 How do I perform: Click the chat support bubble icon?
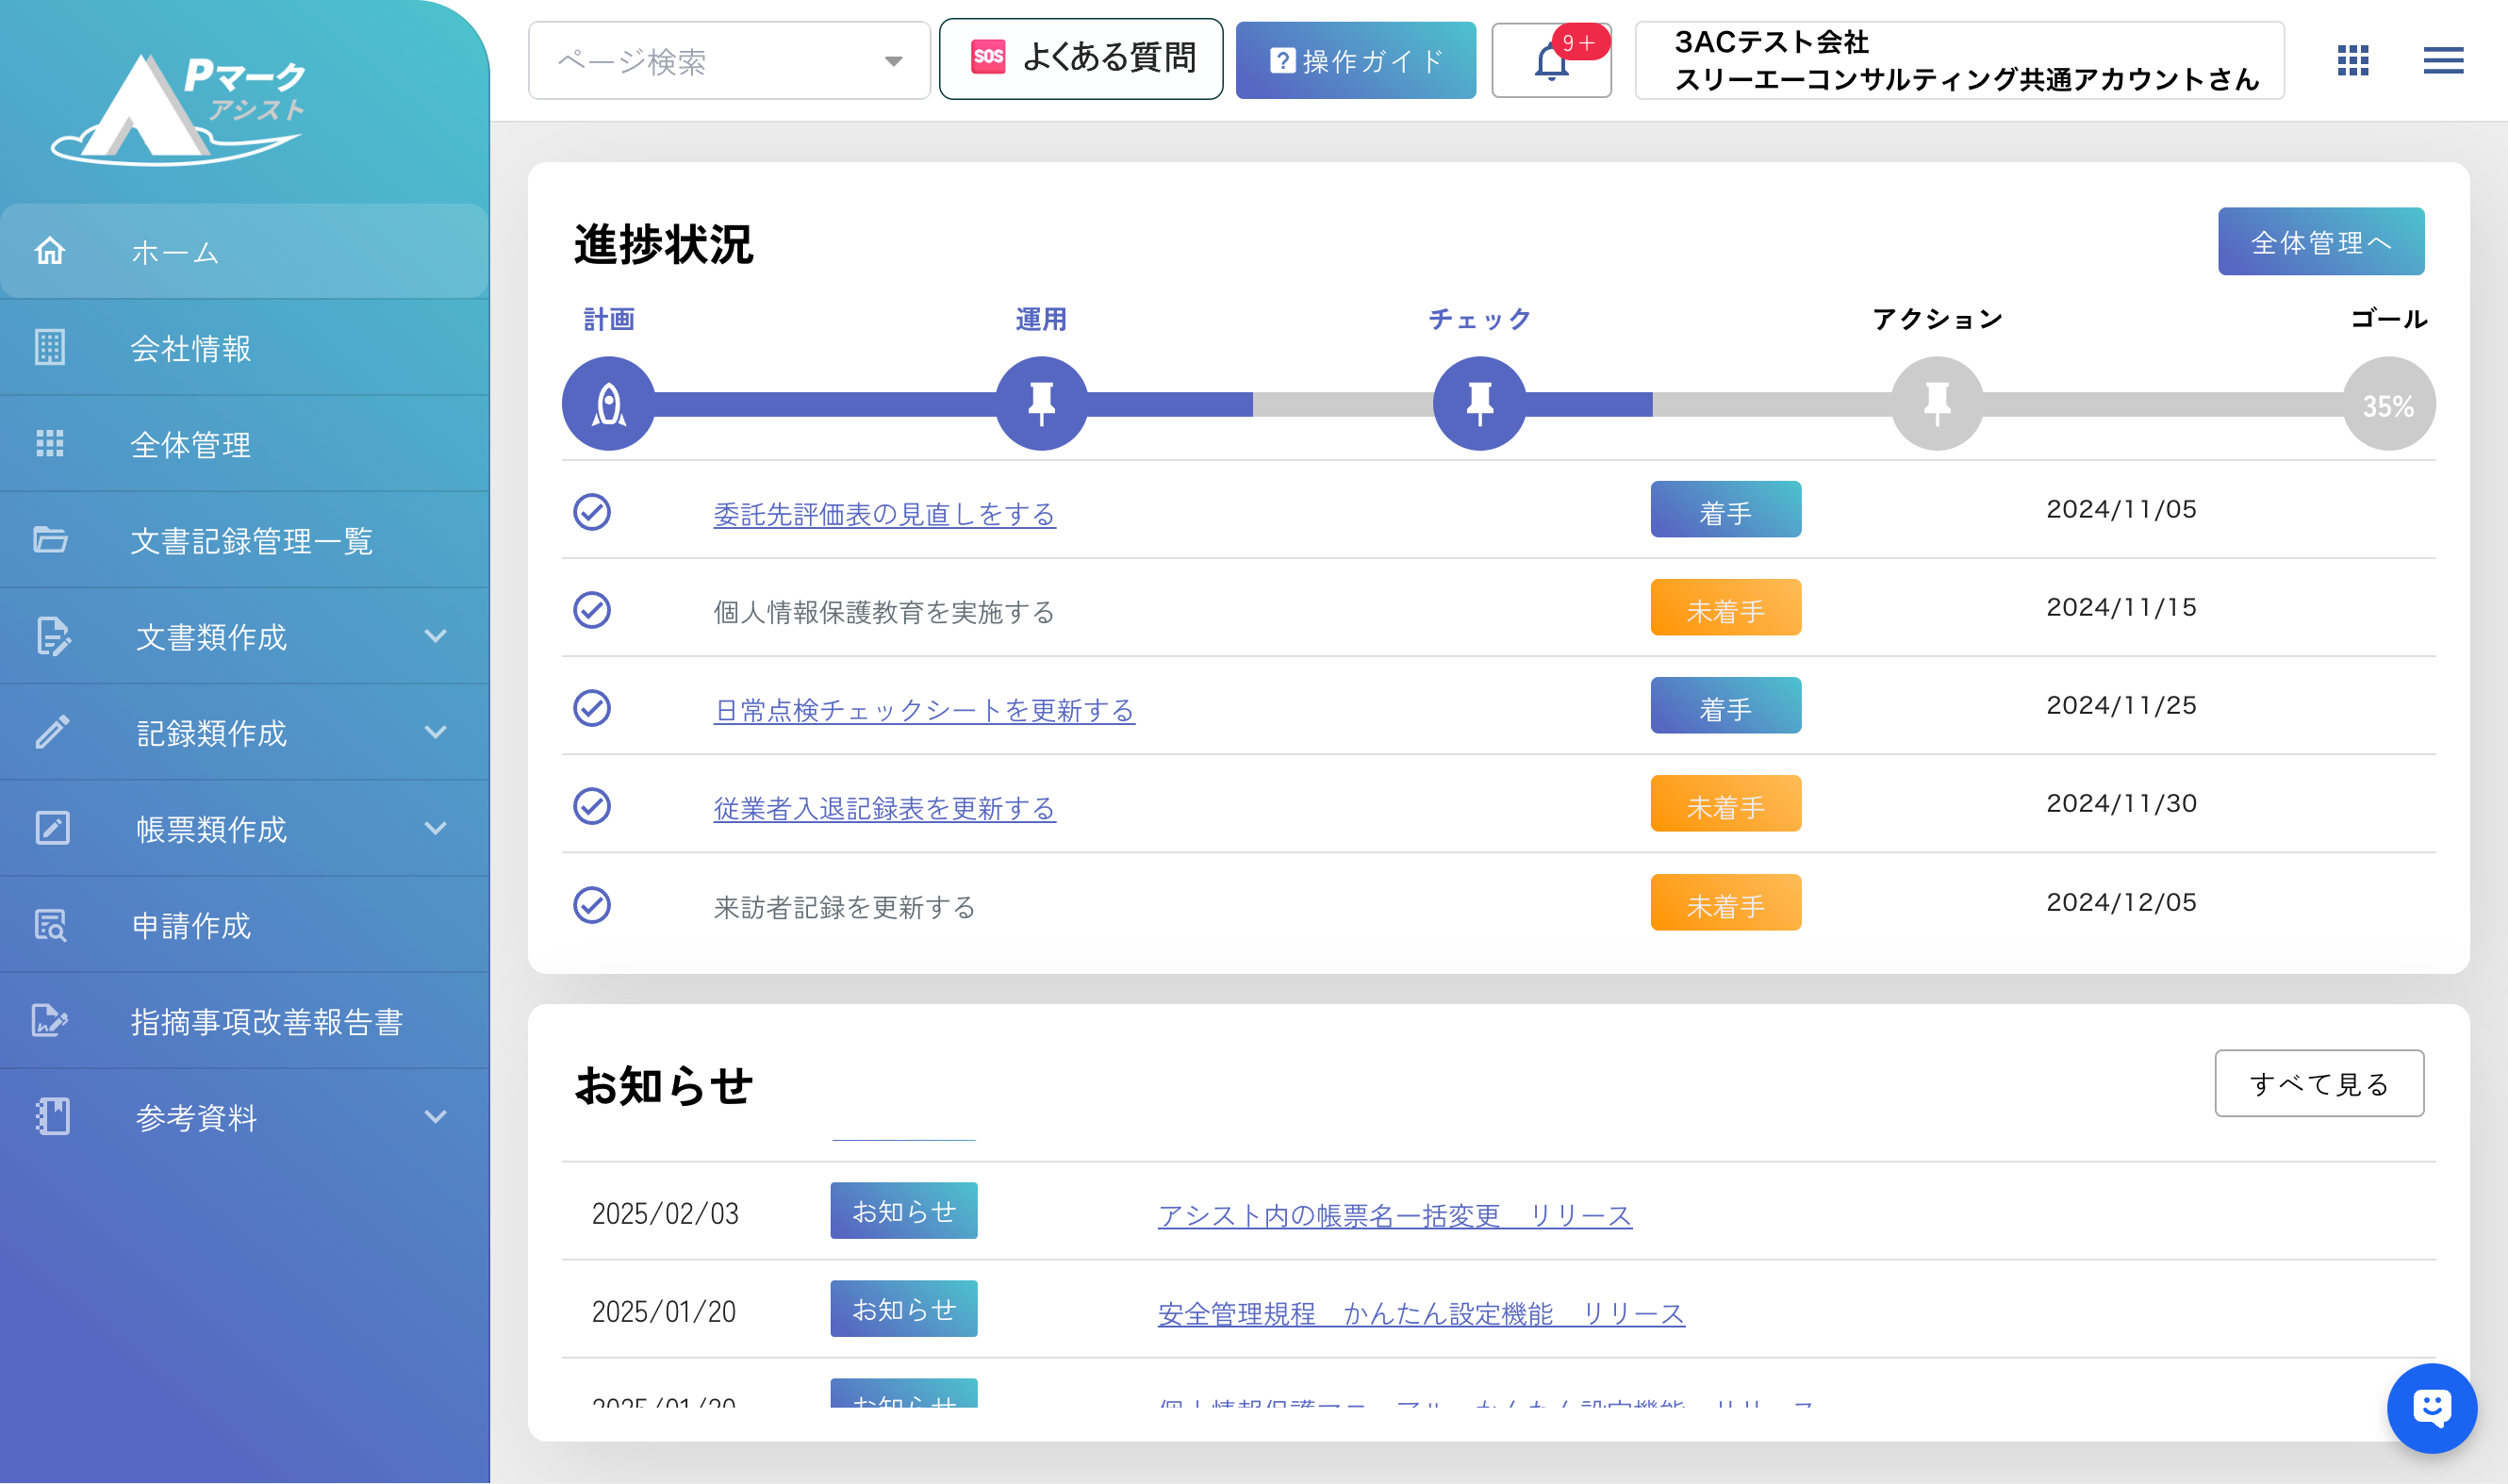pos(2430,1408)
